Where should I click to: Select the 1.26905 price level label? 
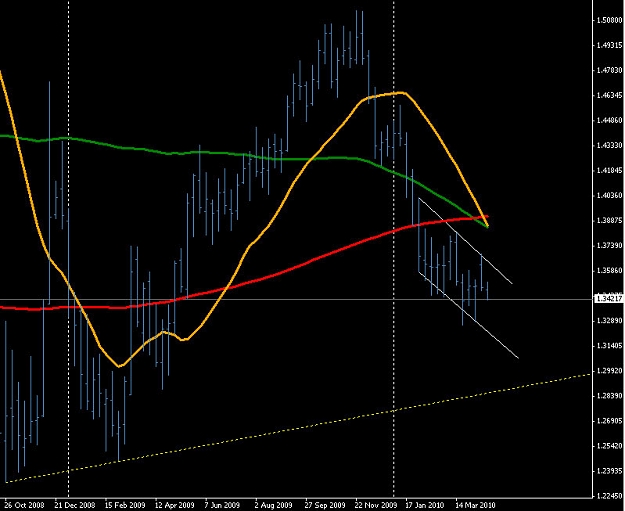pos(609,421)
